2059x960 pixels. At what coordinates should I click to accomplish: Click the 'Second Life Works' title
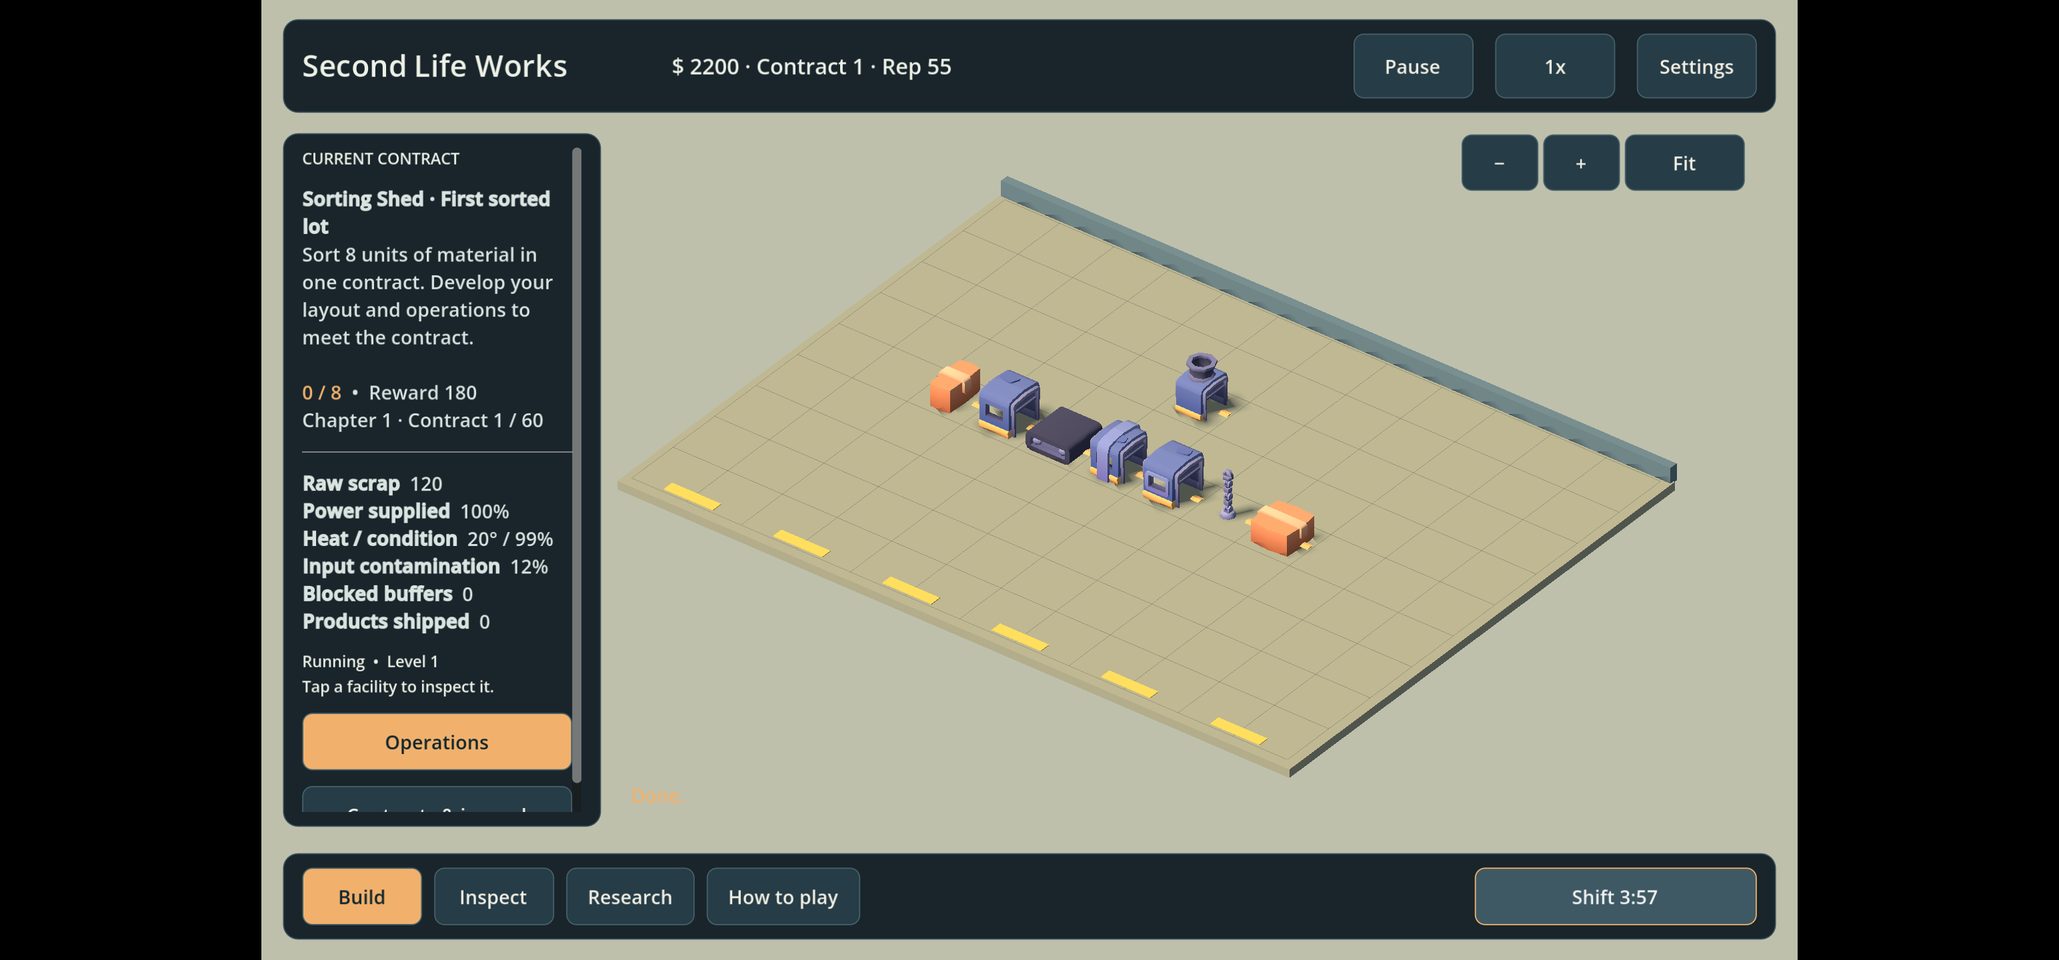pyautogui.click(x=434, y=66)
